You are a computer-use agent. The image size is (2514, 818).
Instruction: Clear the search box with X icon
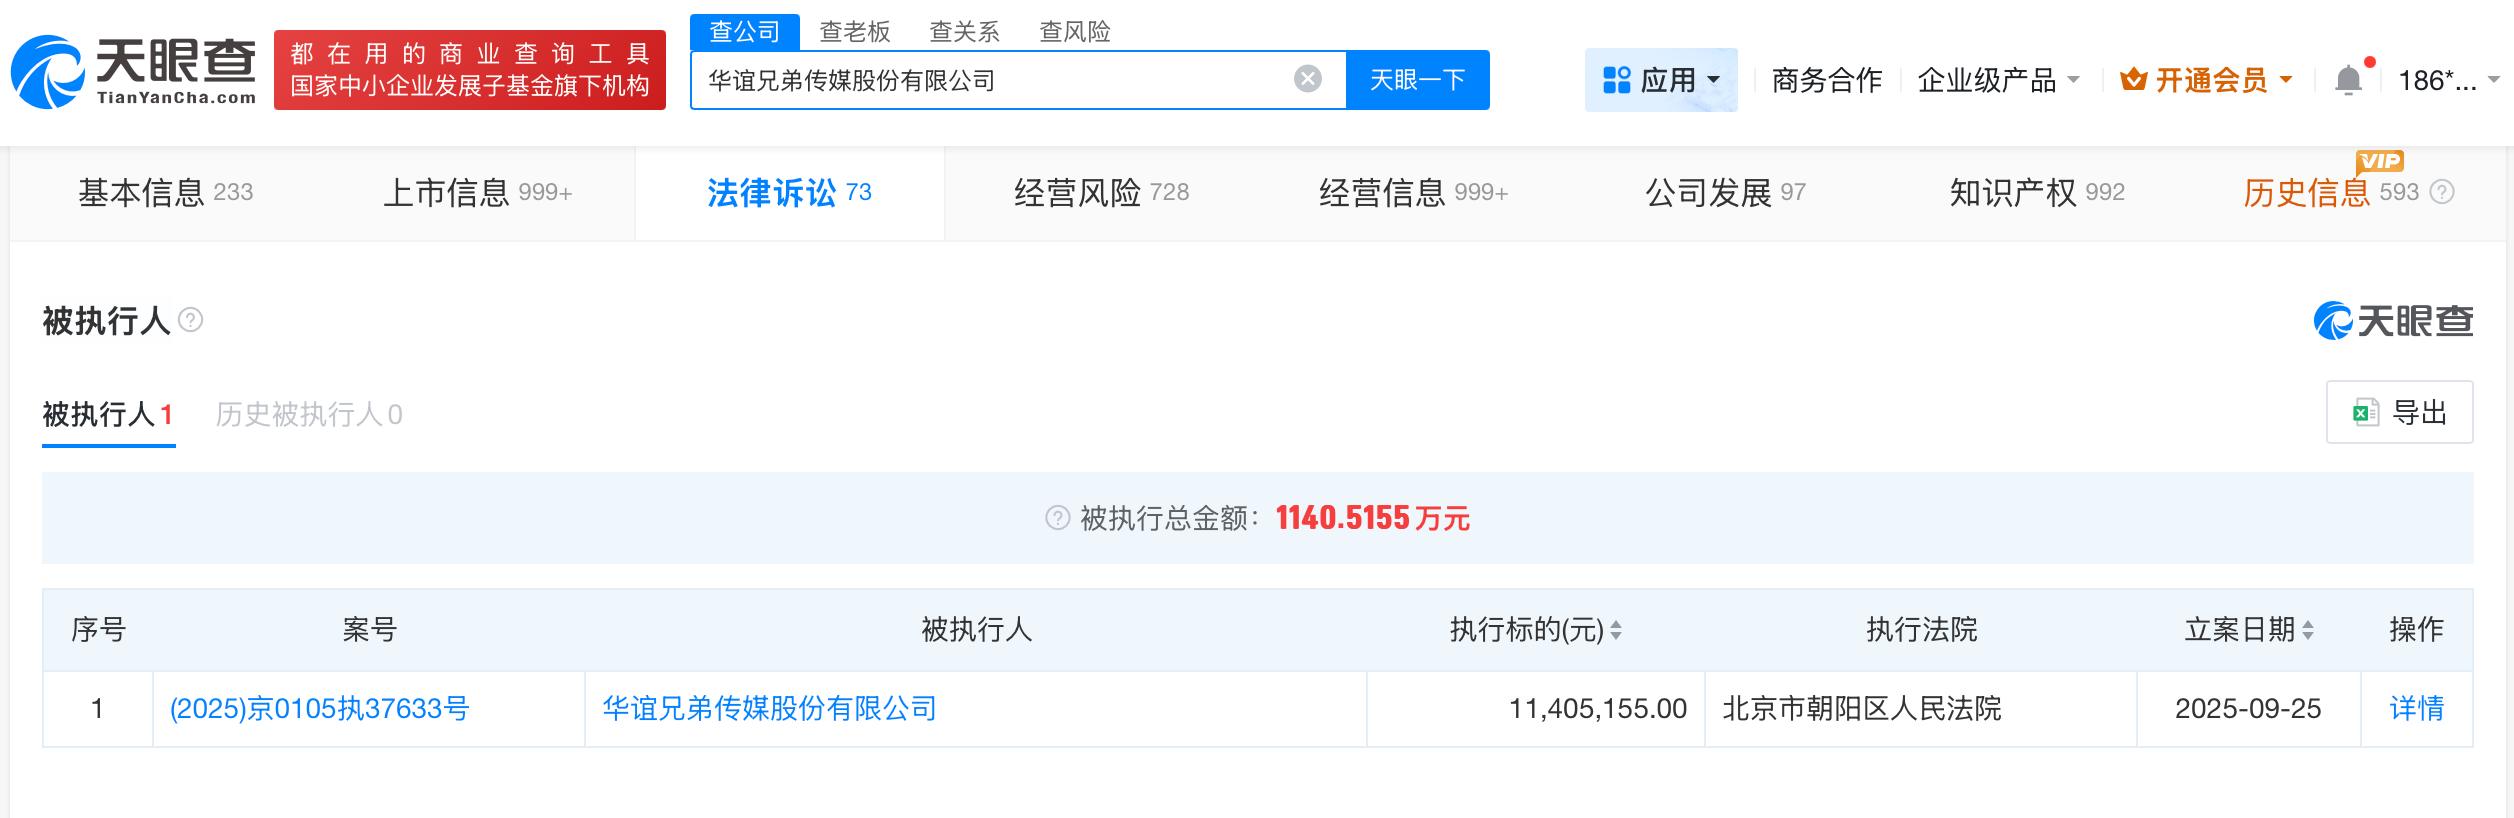[1307, 79]
